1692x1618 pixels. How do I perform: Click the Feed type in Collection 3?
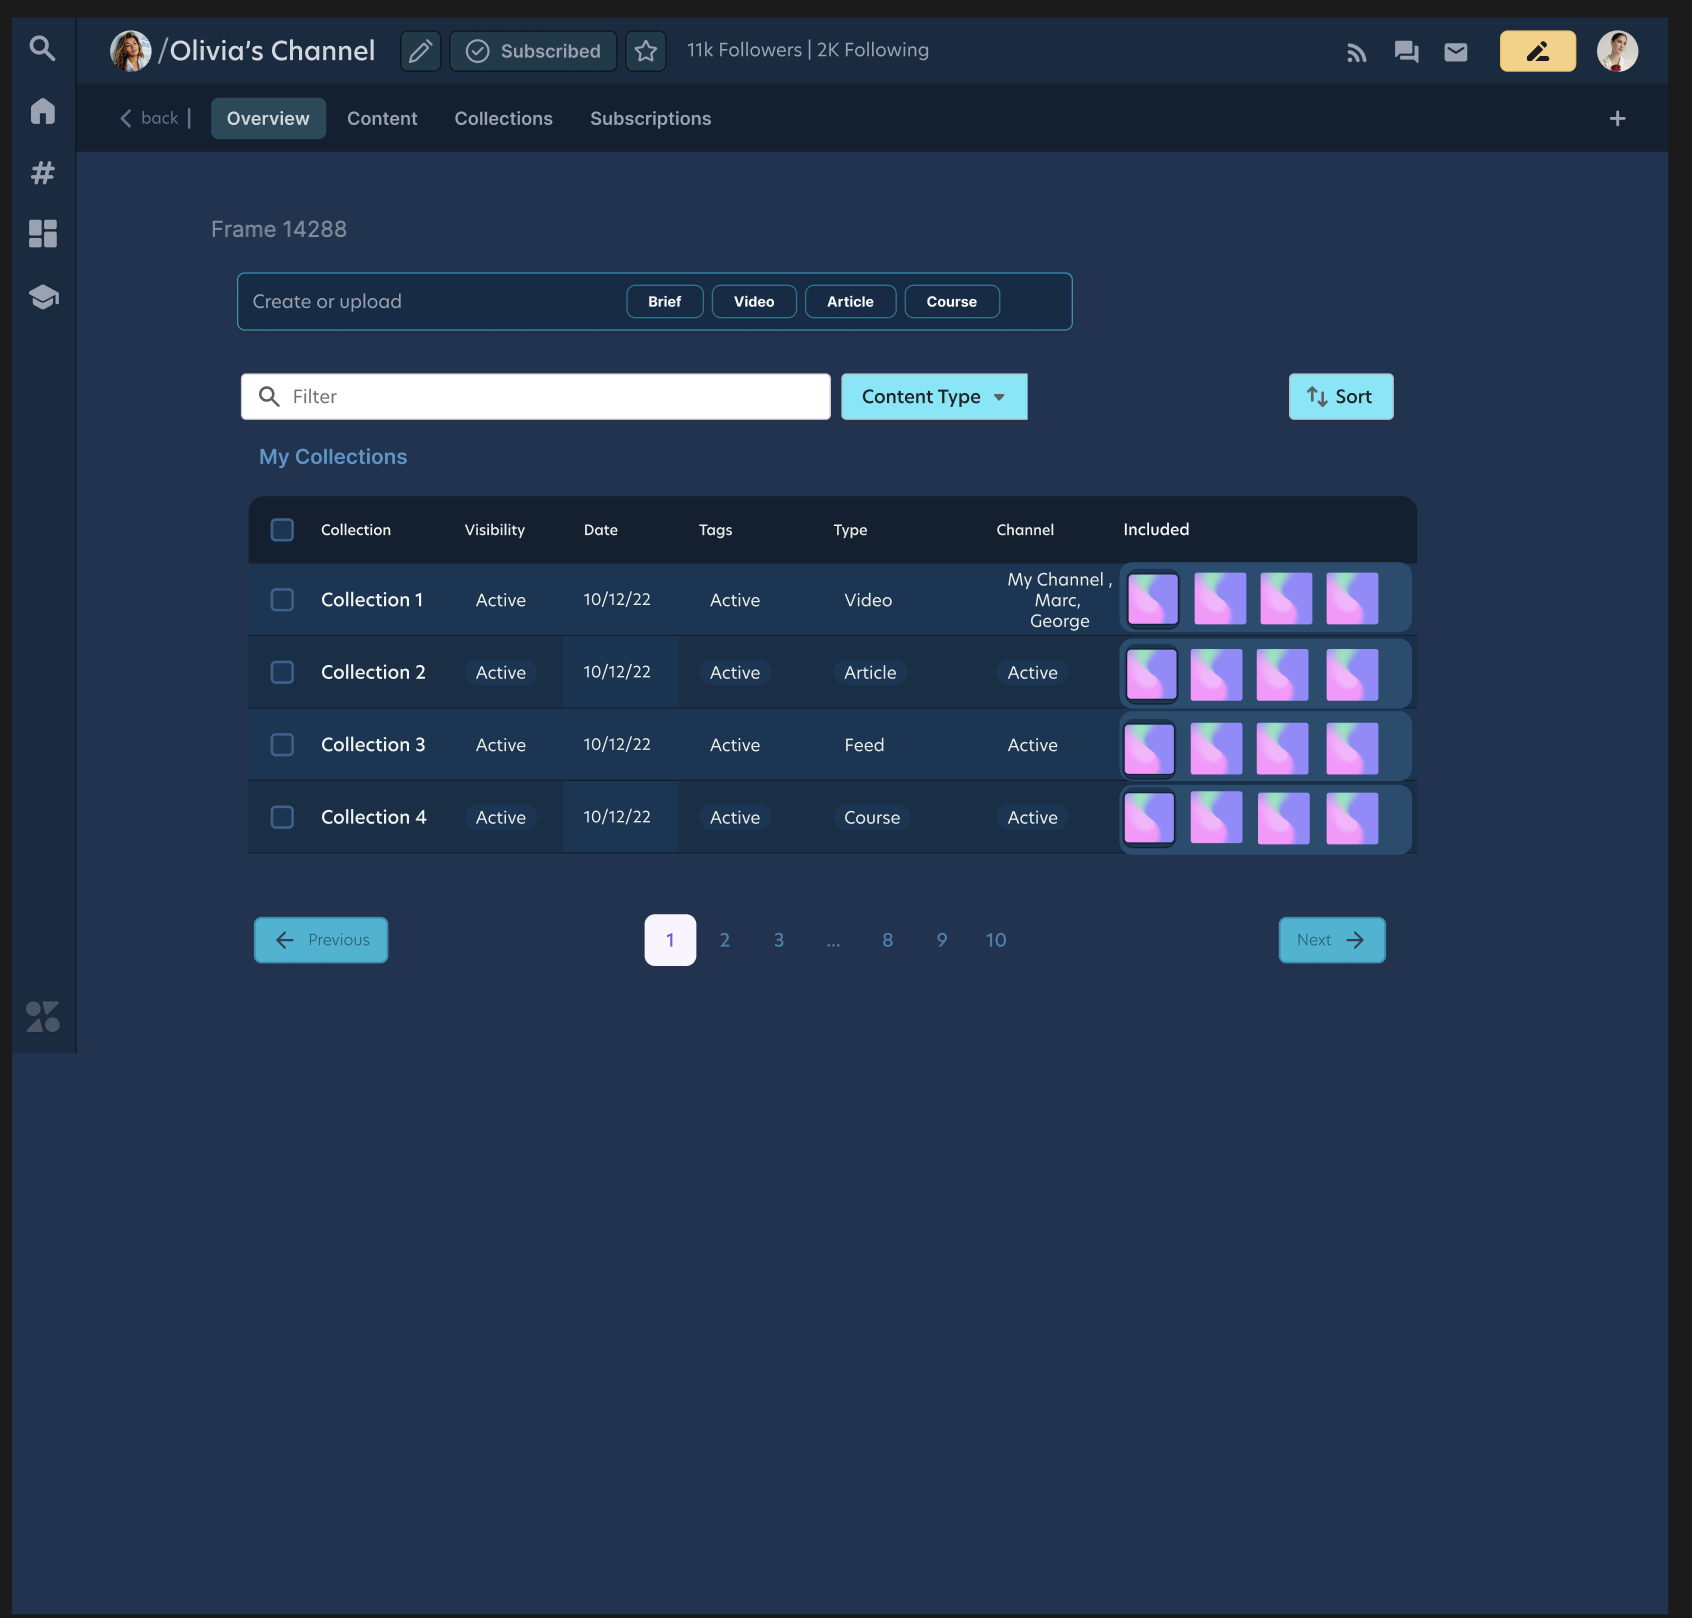(864, 745)
